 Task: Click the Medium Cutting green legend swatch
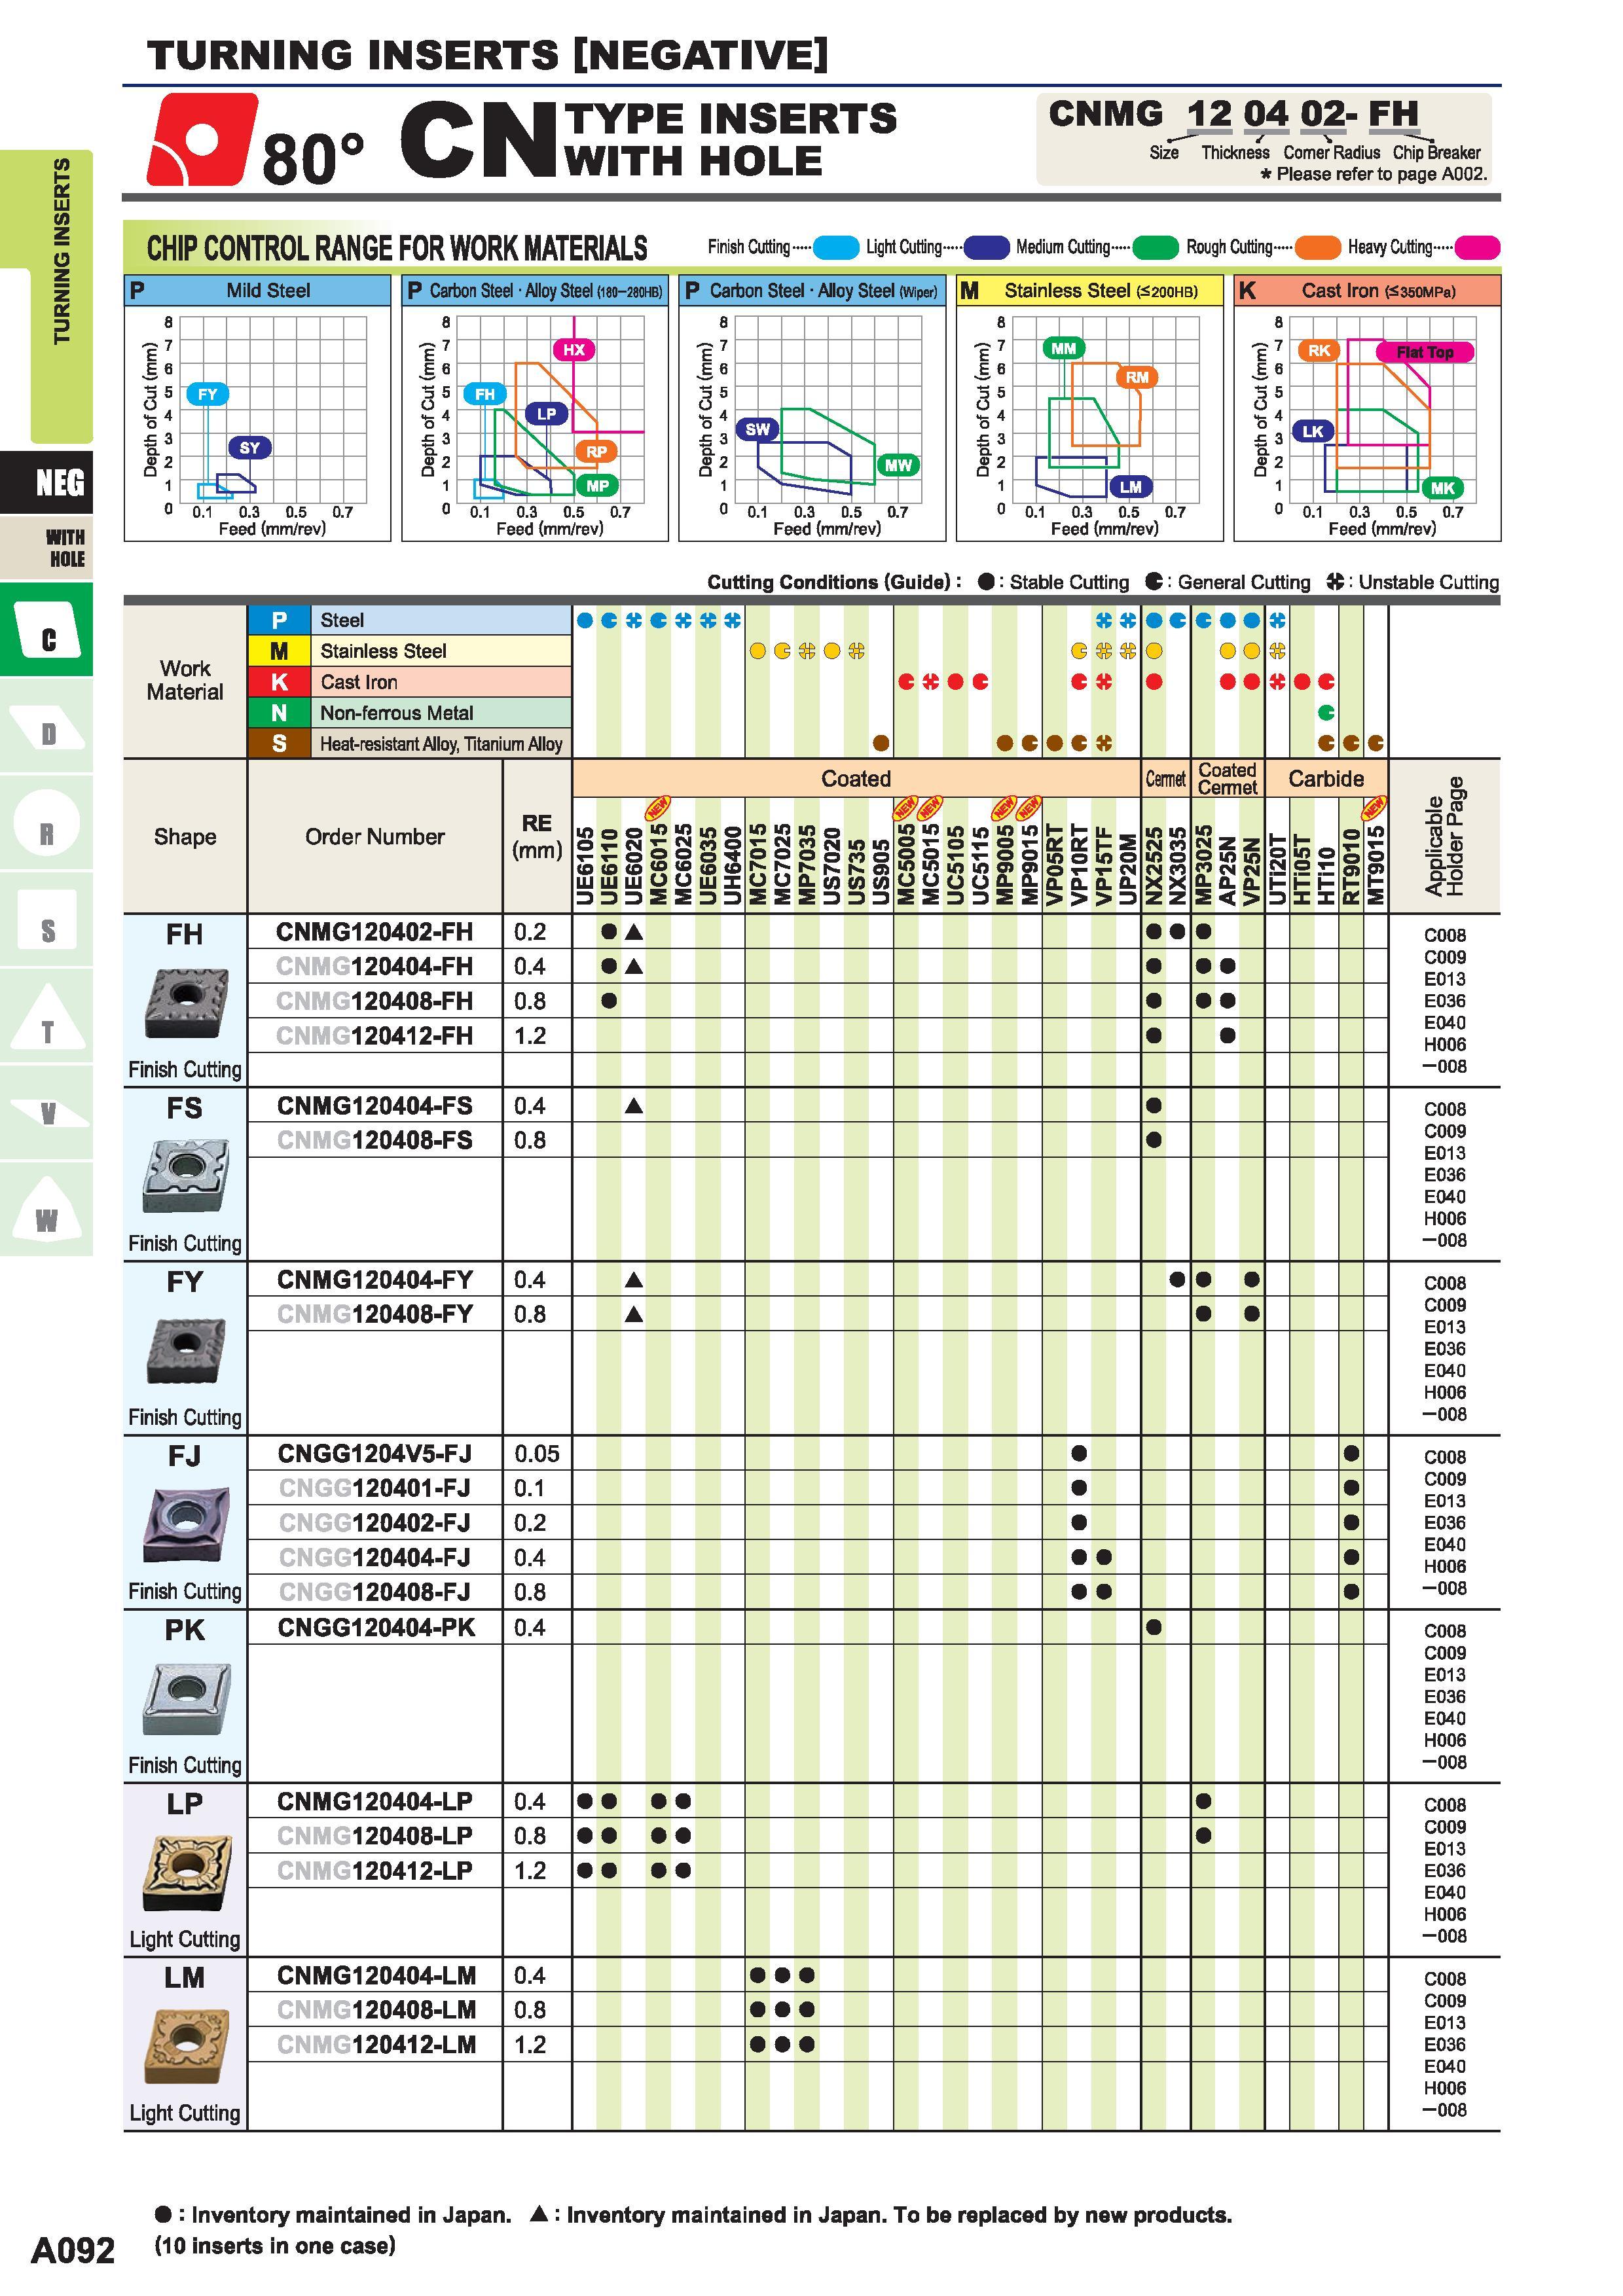click(1156, 247)
